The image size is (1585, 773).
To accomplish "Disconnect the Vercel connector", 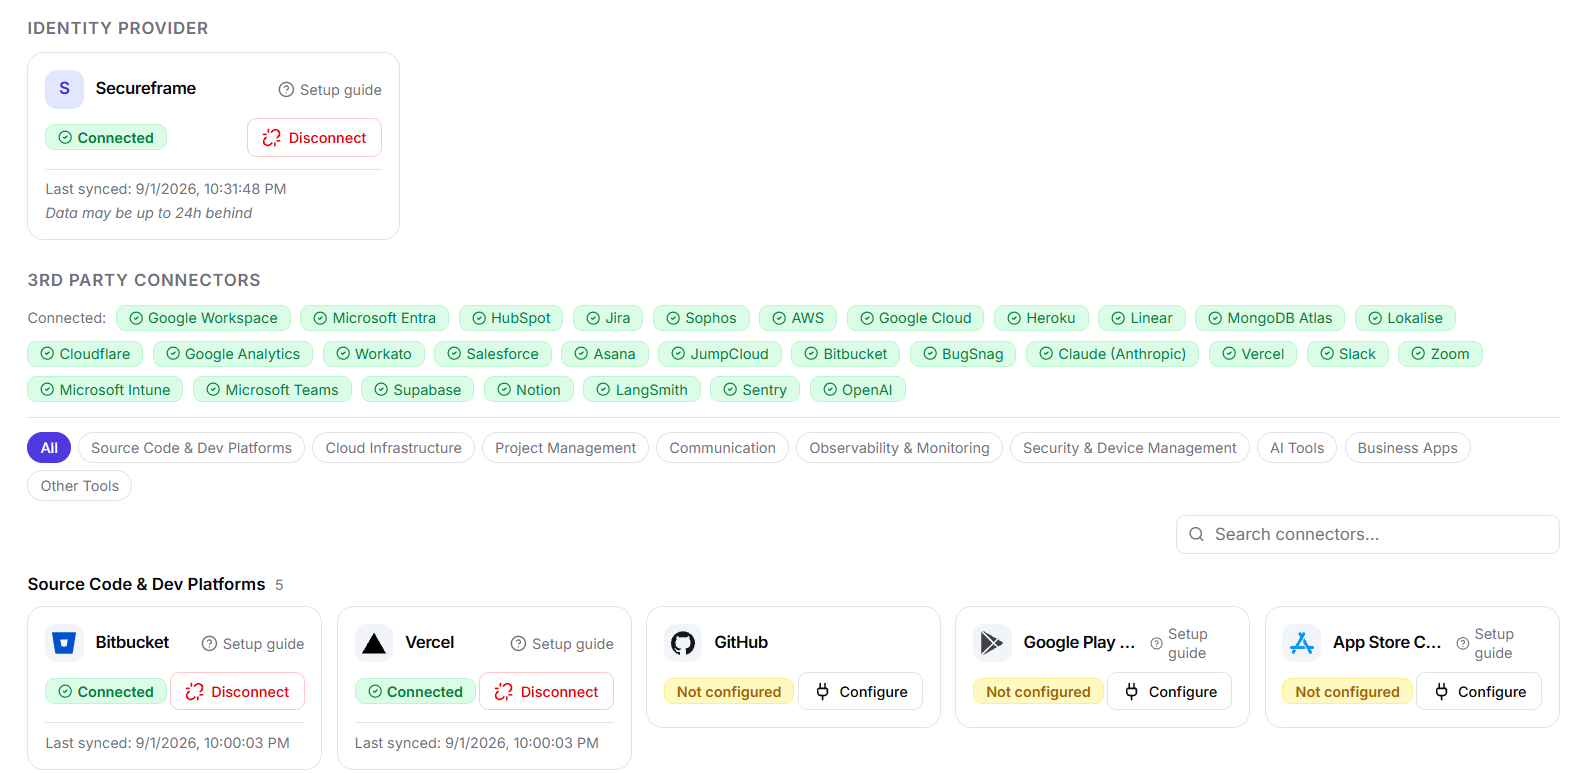I will (546, 692).
